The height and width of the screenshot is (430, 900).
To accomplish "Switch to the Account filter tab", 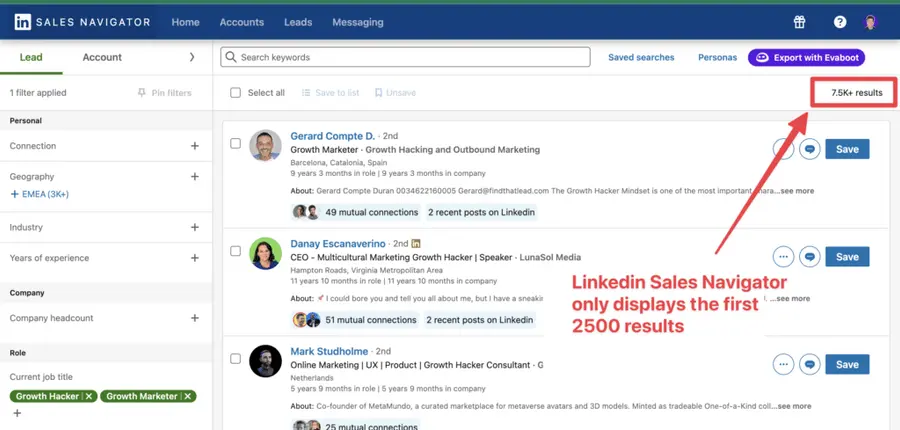I will coord(102,57).
